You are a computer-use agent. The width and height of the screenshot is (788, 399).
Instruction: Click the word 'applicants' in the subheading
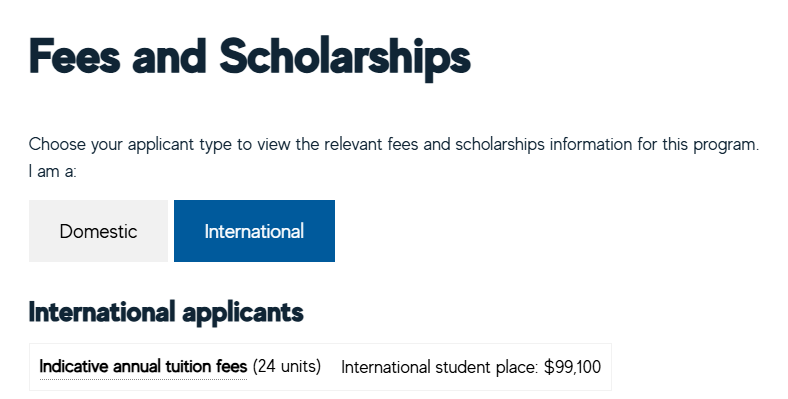click(x=243, y=314)
